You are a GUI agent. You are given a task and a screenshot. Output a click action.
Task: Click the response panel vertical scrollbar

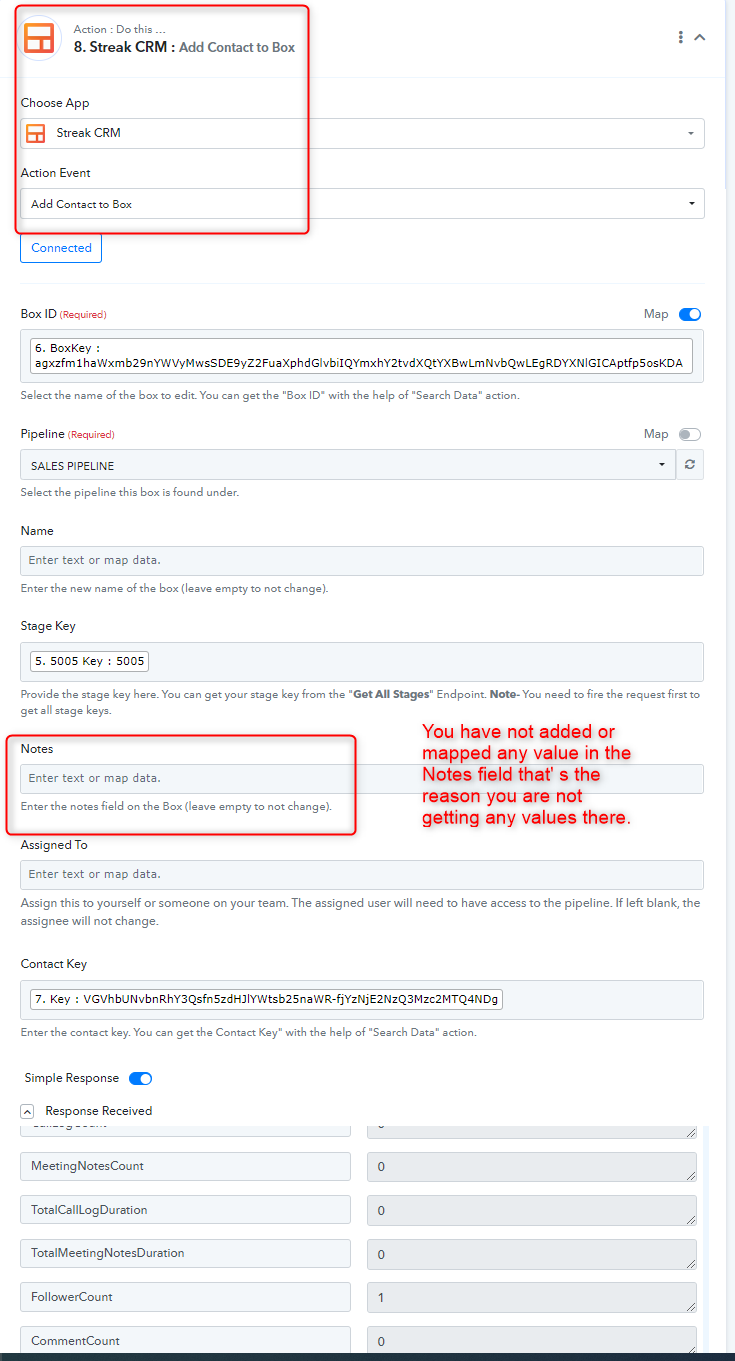click(x=706, y=1240)
